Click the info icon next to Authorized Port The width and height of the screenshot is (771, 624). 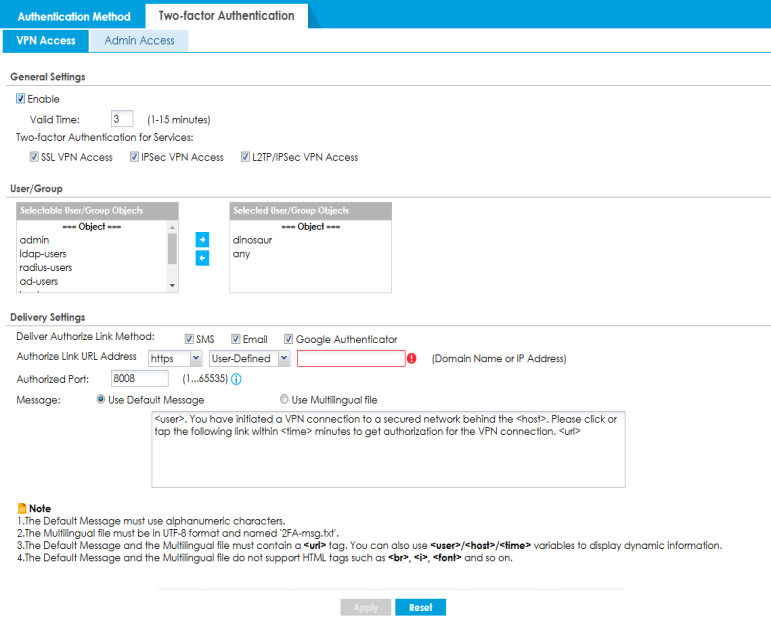click(236, 379)
